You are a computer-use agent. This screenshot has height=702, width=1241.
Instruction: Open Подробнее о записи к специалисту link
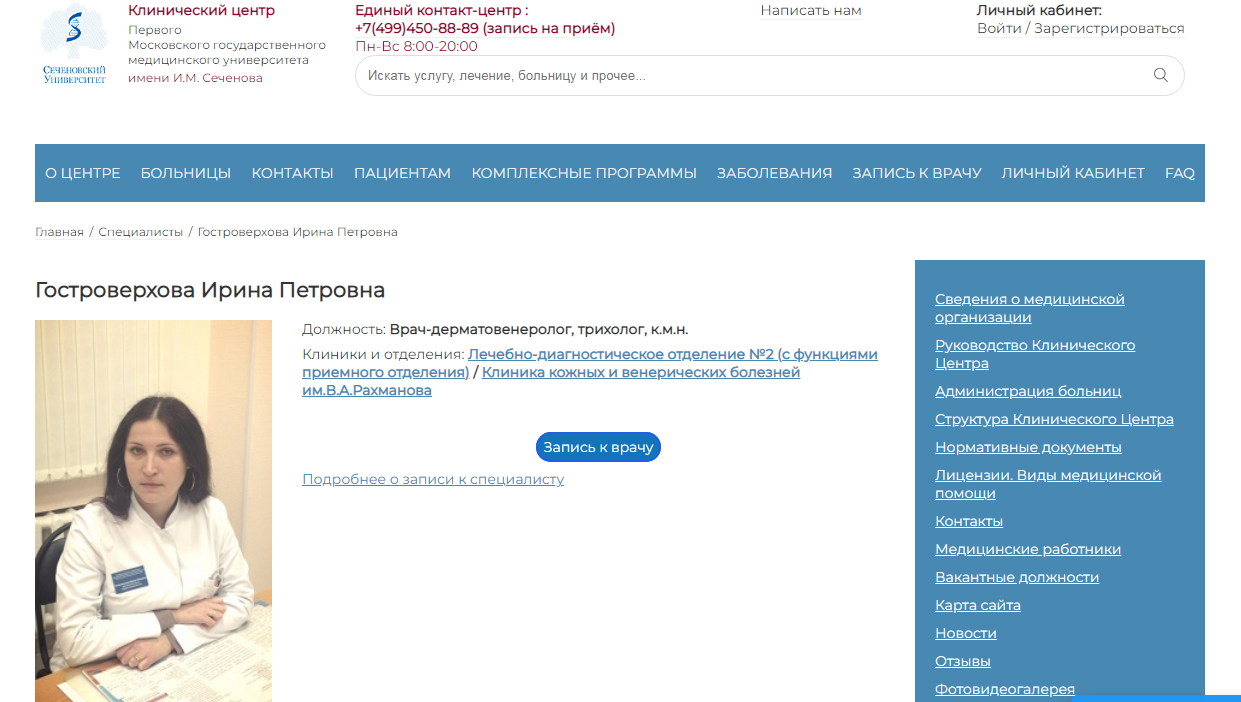pyautogui.click(x=433, y=480)
